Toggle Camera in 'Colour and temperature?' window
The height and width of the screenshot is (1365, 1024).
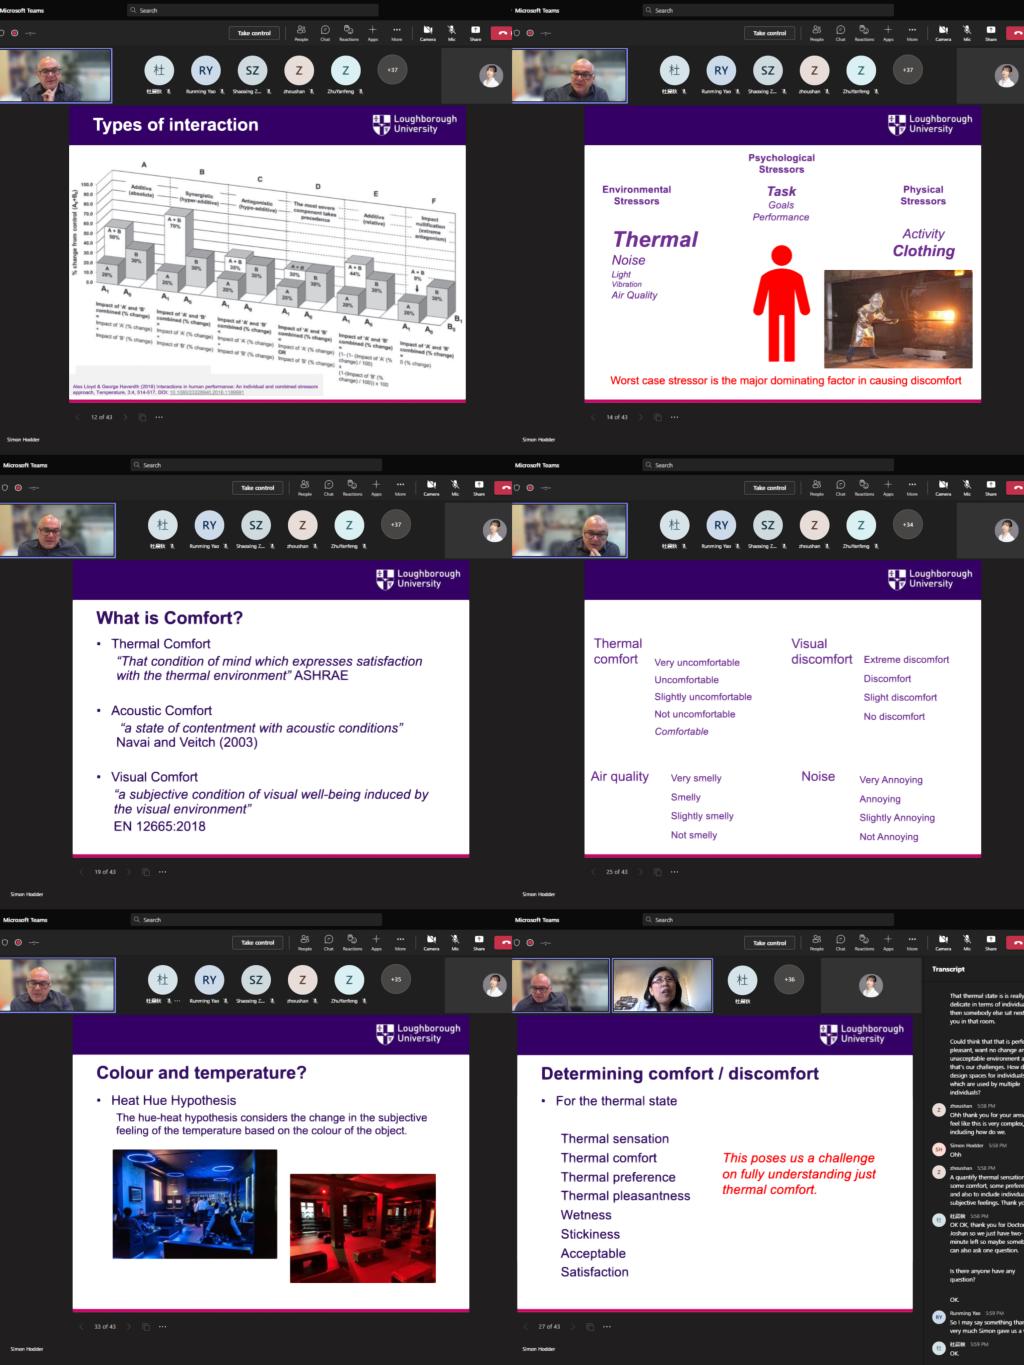(431, 942)
